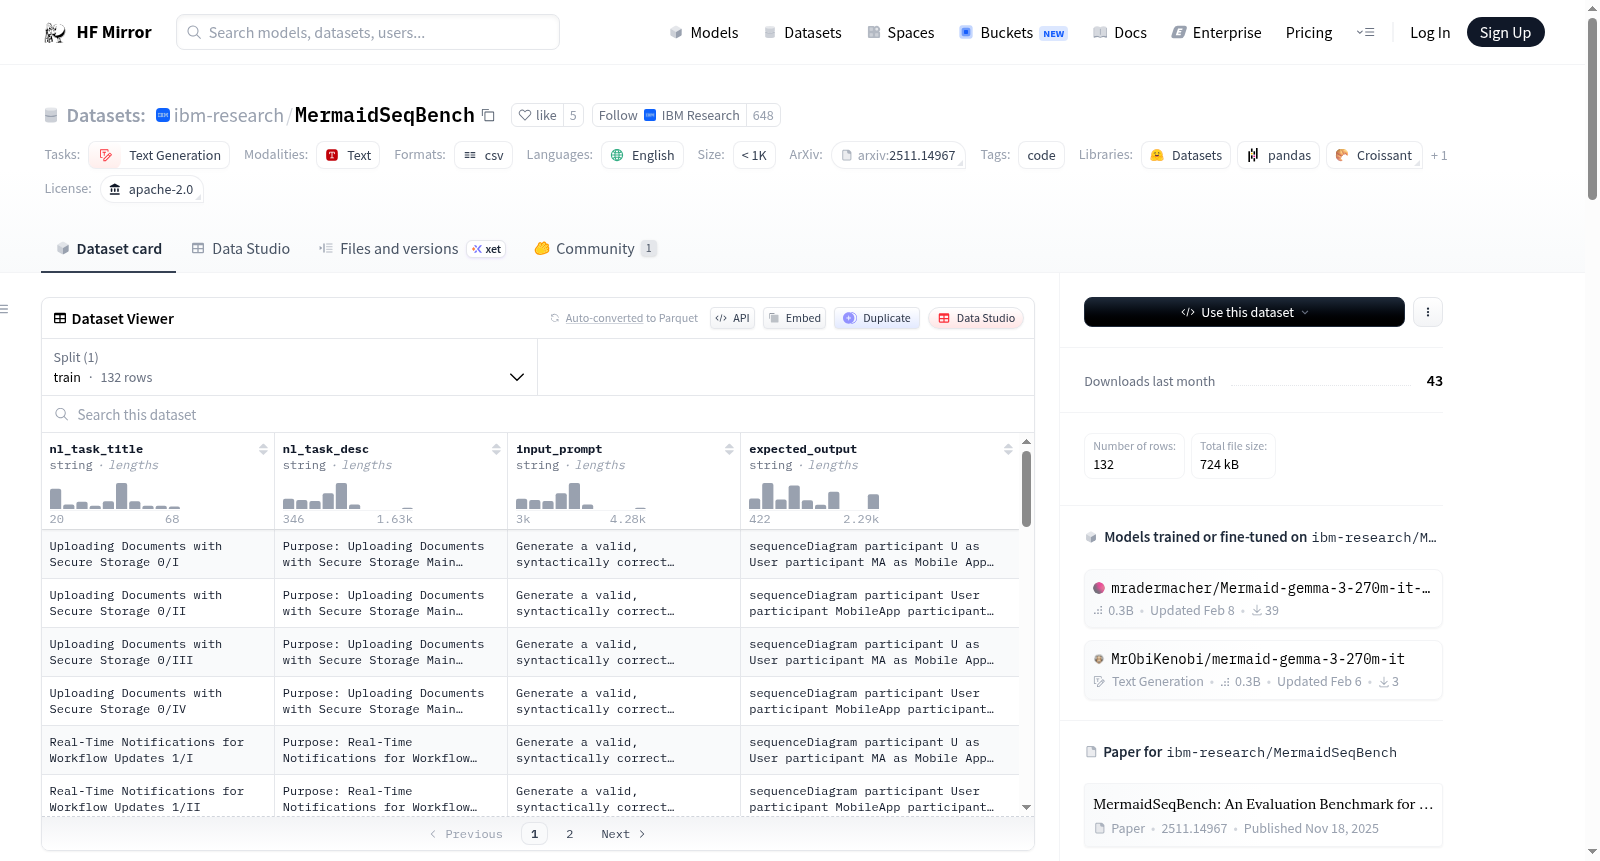
Task: Click the Sign Up button
Action: (1505, 33)
